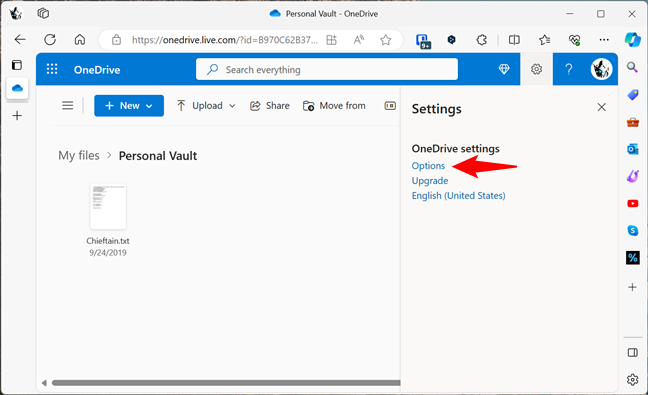
Task: Open the OneDrive app launcher grid
Action: (52, 69)
